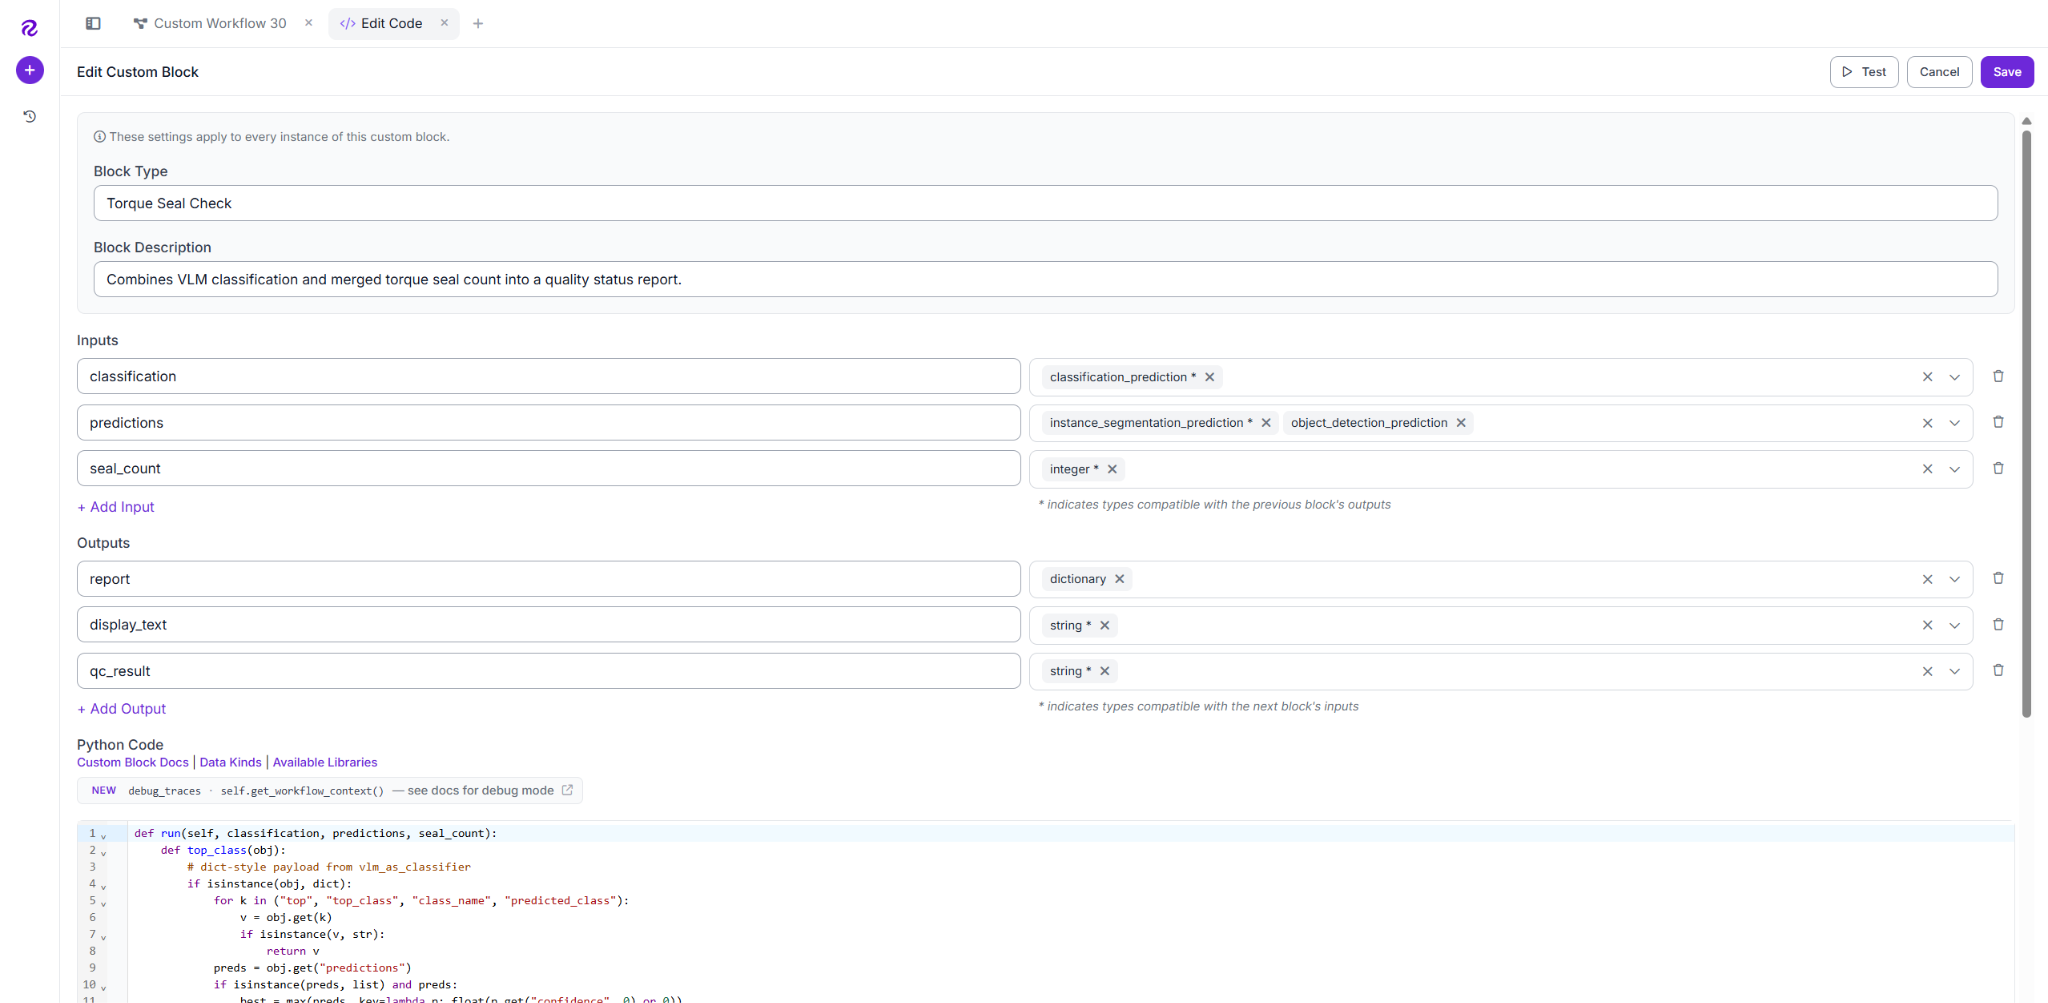
Task: Delete the qc_result output row
Action: coord(1998,670)
